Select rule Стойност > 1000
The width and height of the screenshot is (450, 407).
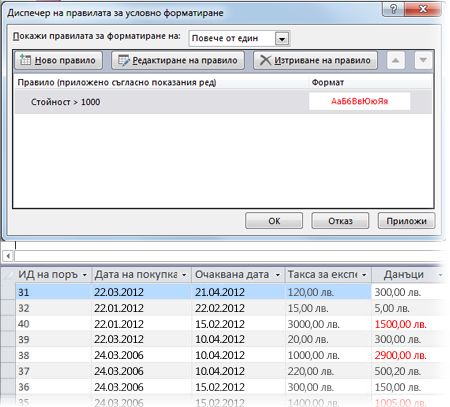pyautogui.click(x=223, y=102)
